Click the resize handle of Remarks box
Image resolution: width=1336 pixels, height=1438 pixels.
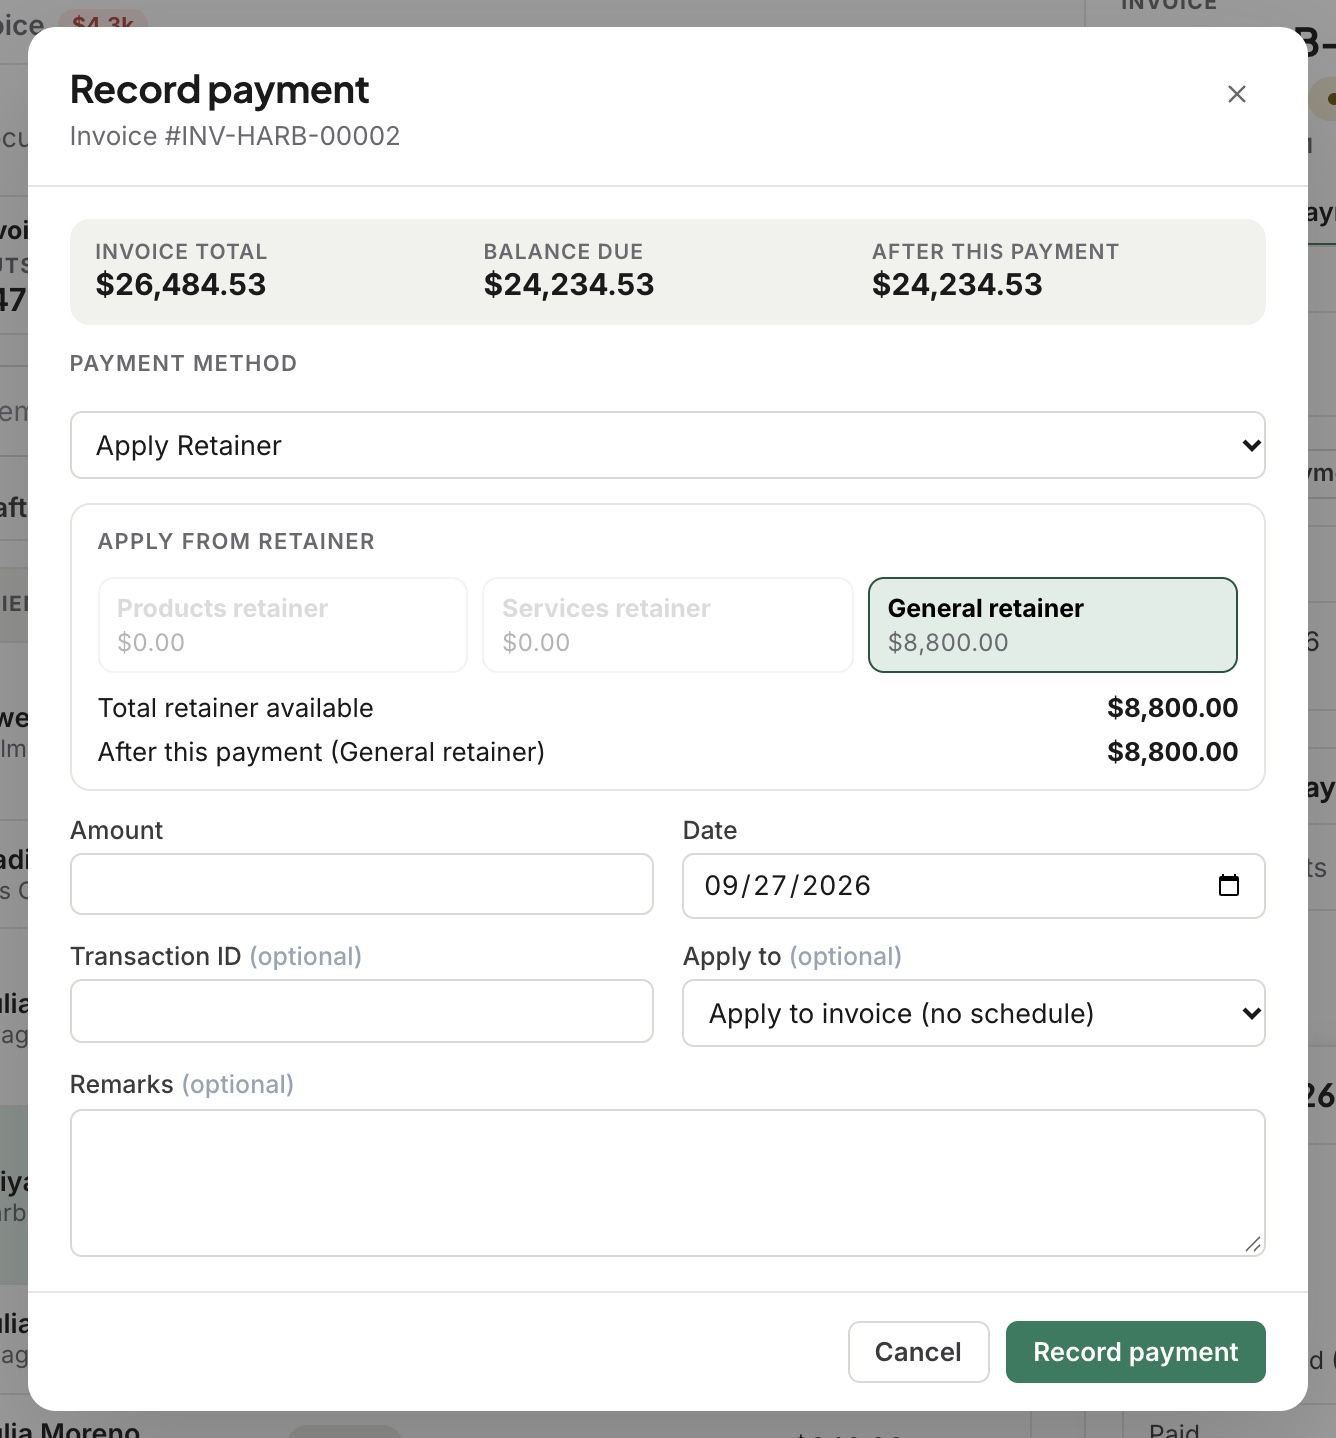tap(1252, 1243)
